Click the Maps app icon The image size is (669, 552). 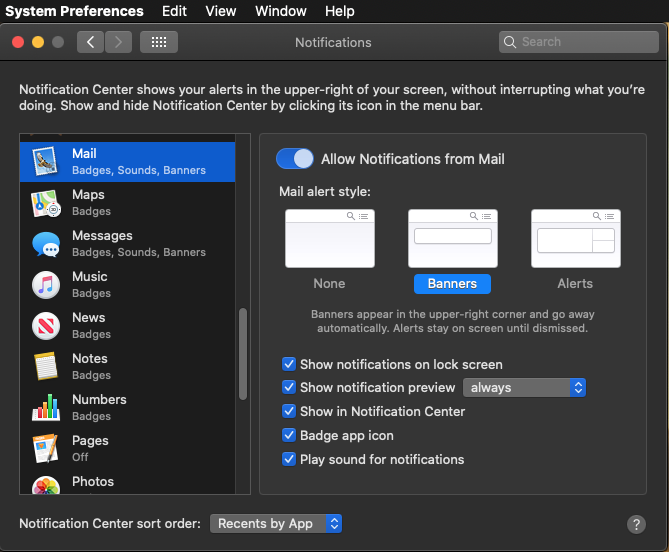[x=45, y=203]
